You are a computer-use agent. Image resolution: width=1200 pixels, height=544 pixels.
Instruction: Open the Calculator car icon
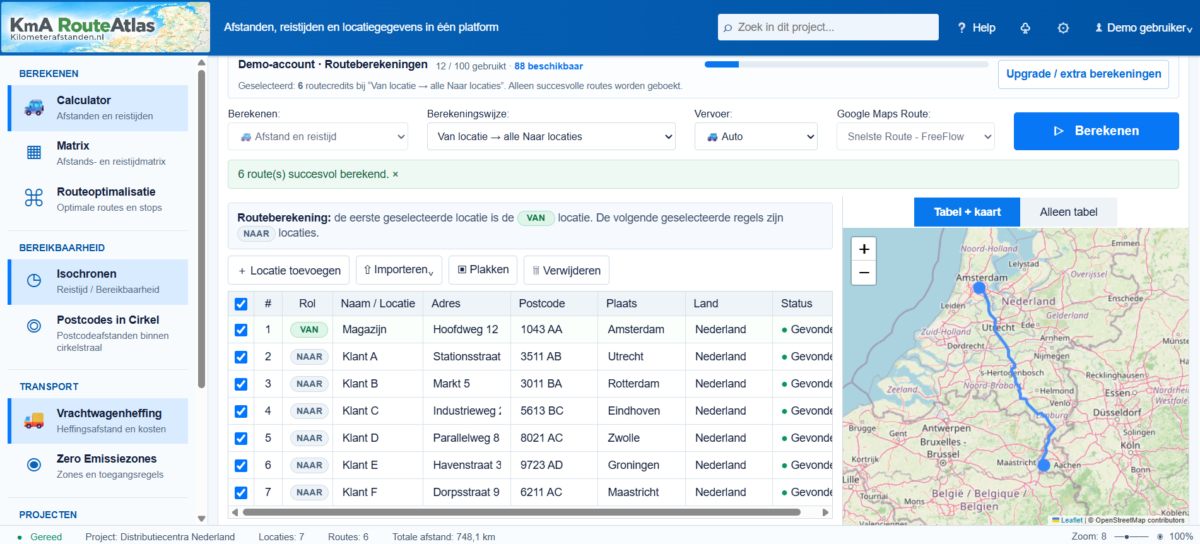click(34, 108)
